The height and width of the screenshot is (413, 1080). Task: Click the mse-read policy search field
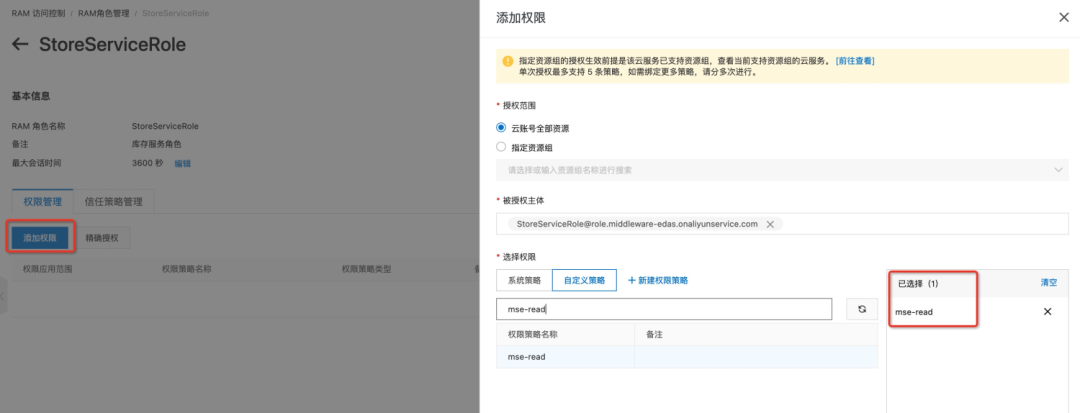[664, 309]
